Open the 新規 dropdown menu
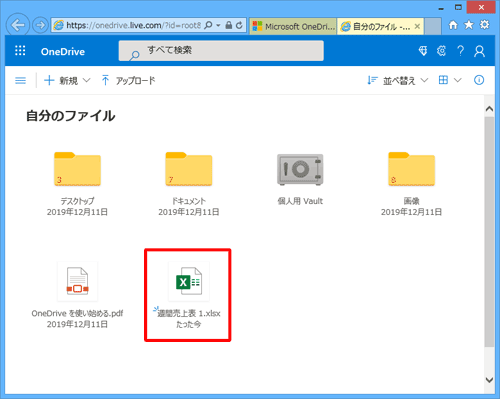Screen dimensions: 500x399 67,80
